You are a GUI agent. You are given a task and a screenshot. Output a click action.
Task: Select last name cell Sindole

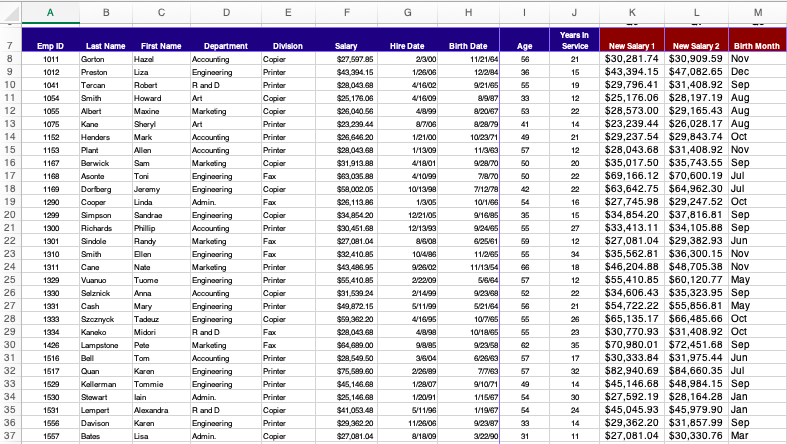(x=106, y=241)
